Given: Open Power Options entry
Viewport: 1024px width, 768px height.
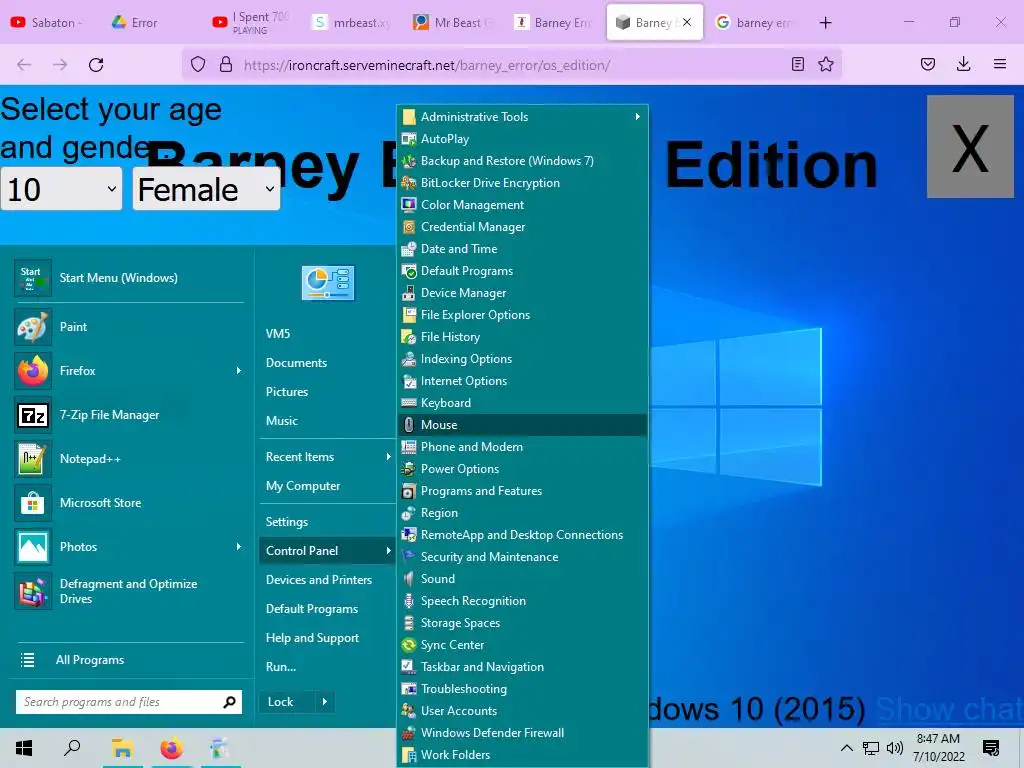Looking at the screenshot, I should [x=522, y=469].
